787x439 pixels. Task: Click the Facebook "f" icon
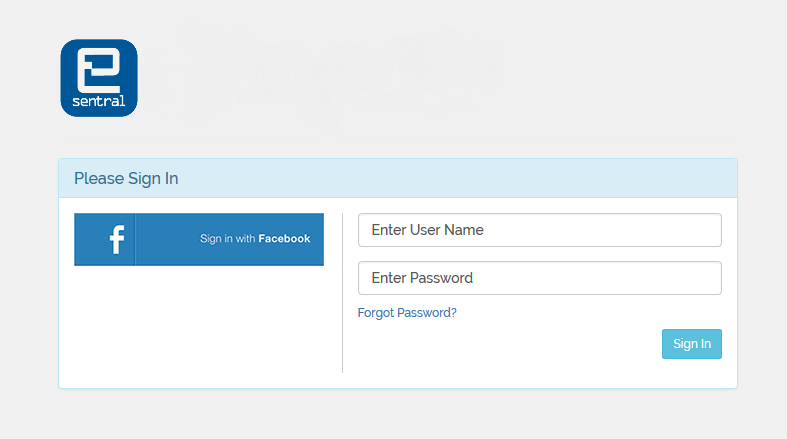pyautogui.click(x=116, y=240)
